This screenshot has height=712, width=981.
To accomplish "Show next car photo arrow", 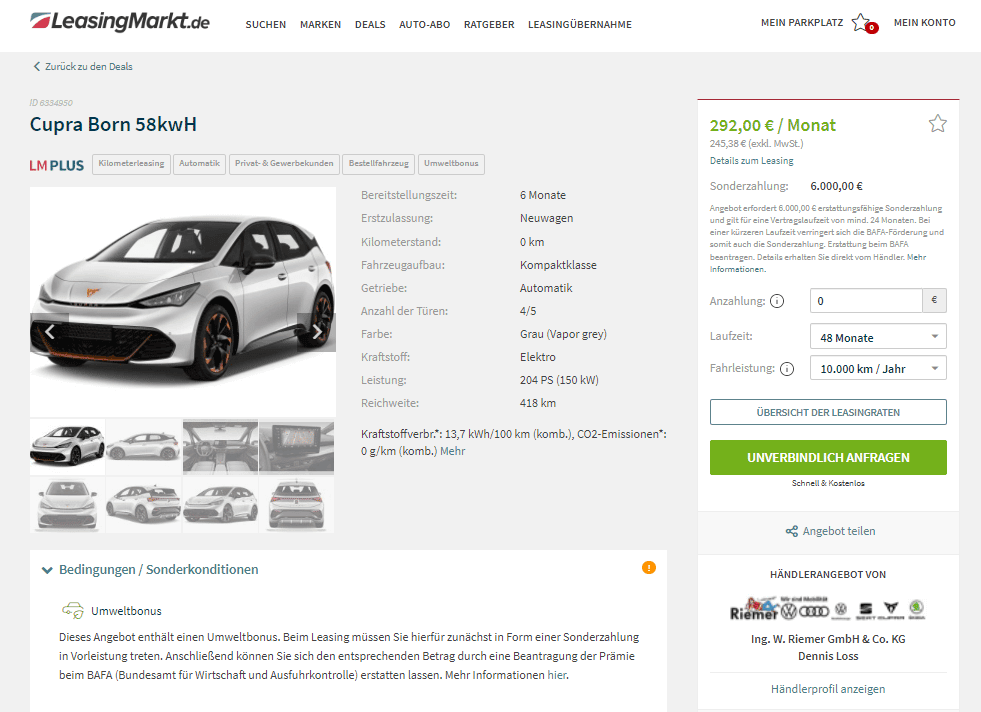I will coord(317,332).
